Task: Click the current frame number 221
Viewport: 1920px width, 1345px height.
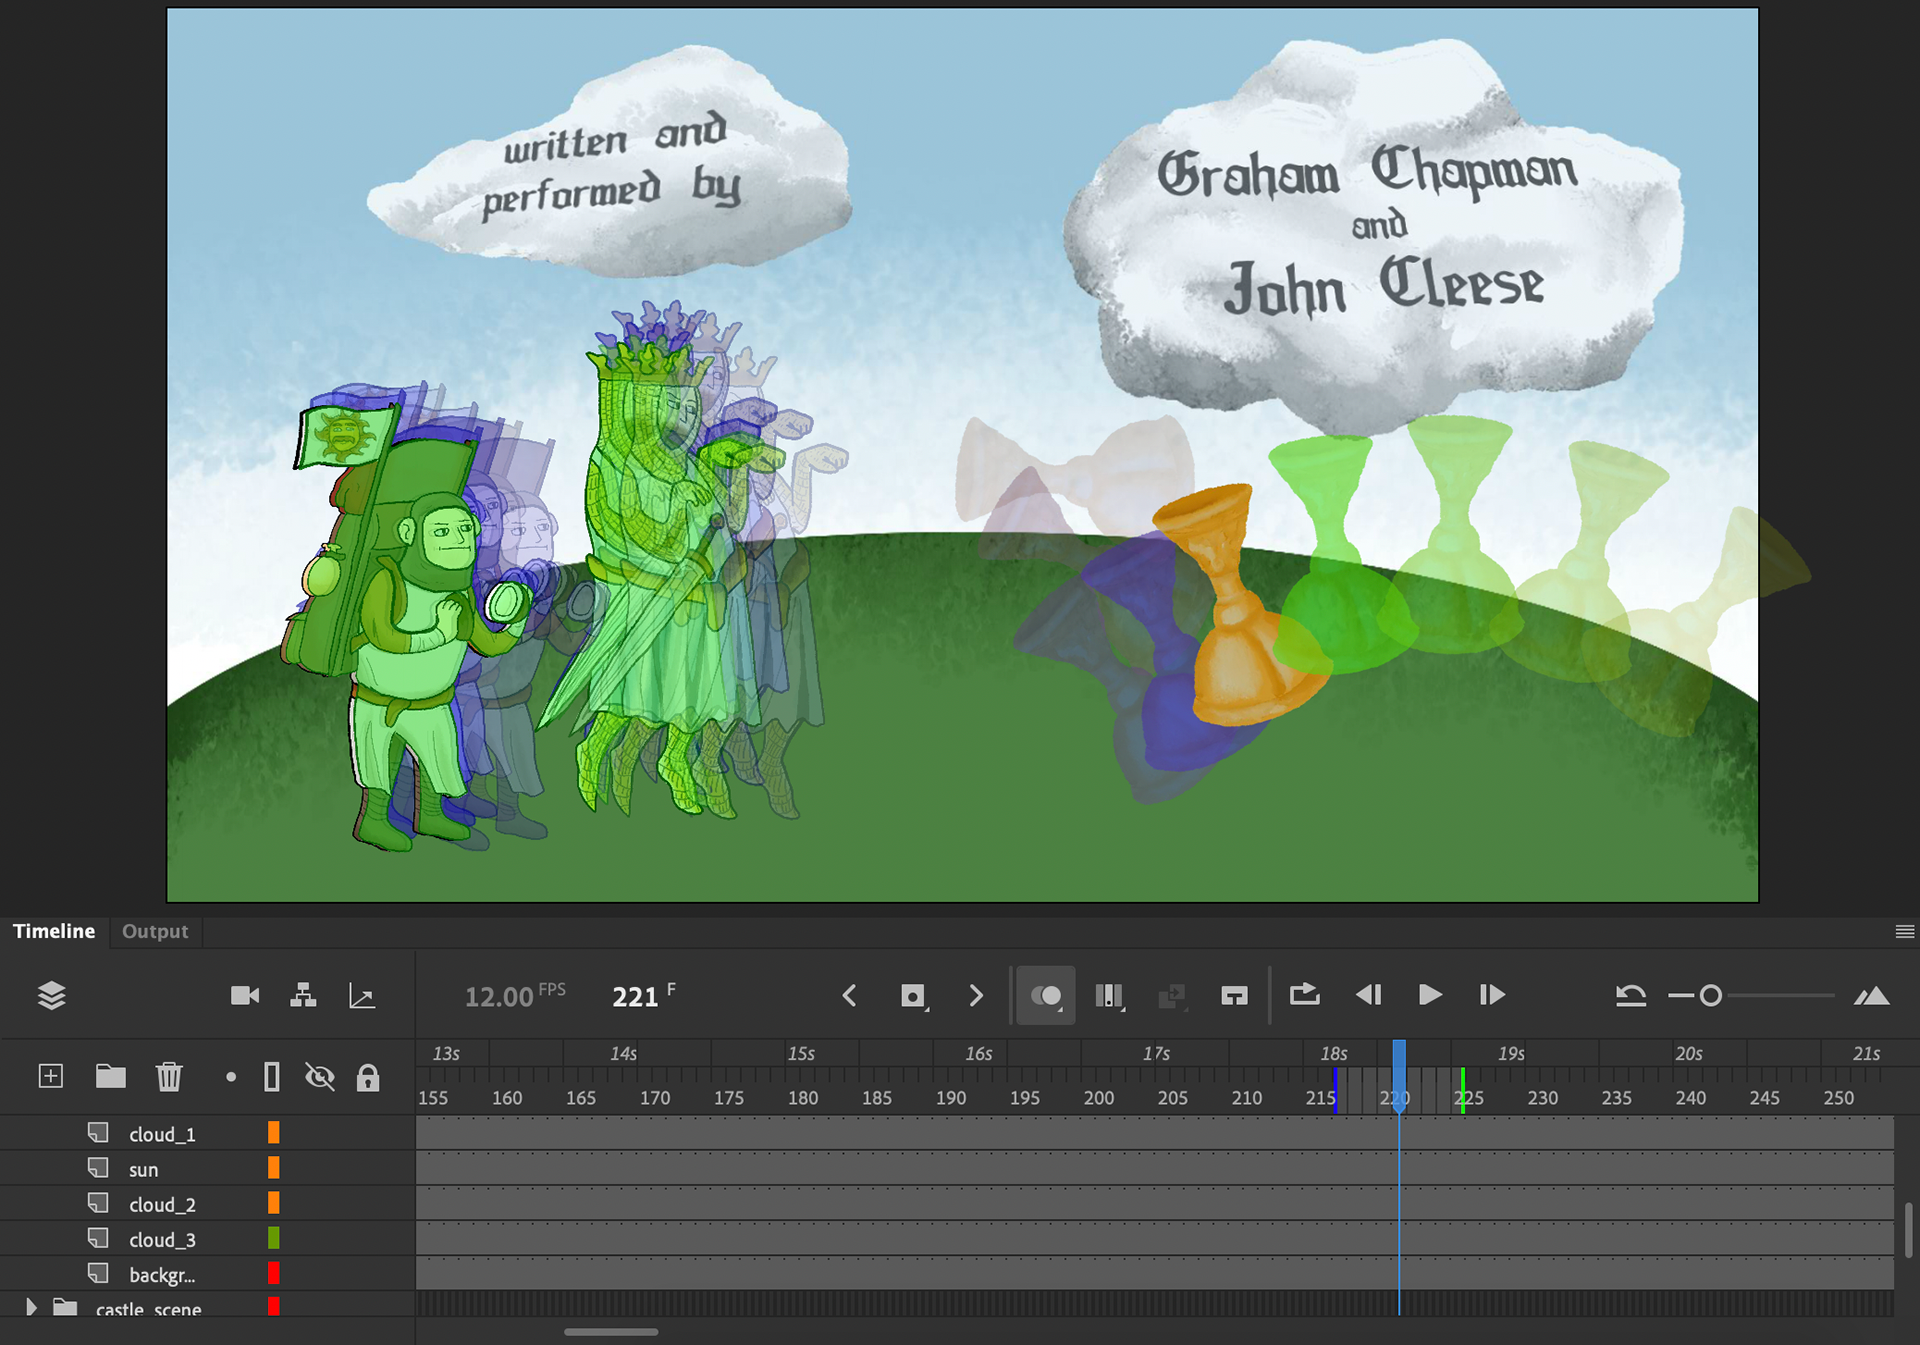Action: (635, 997)
